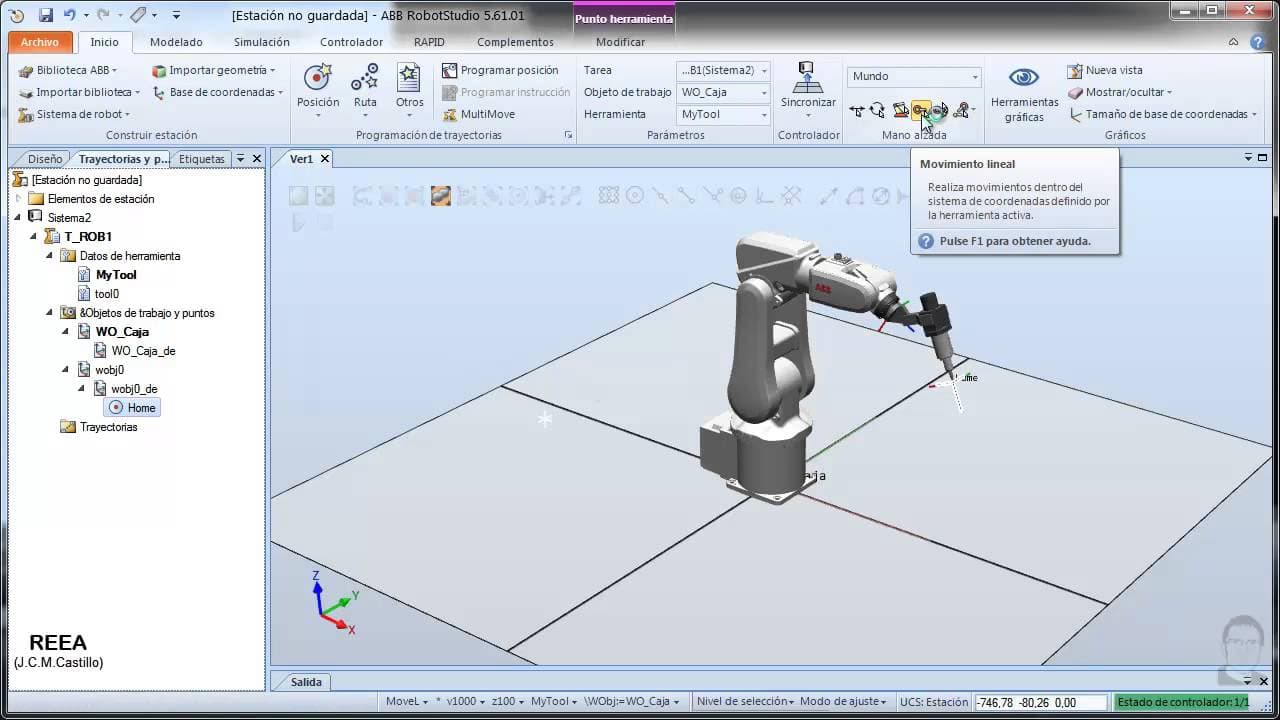The width and height of the screenshot is (1280, 720).
Task: Switch to the Controlador tab
Action: tap(351, 42)
